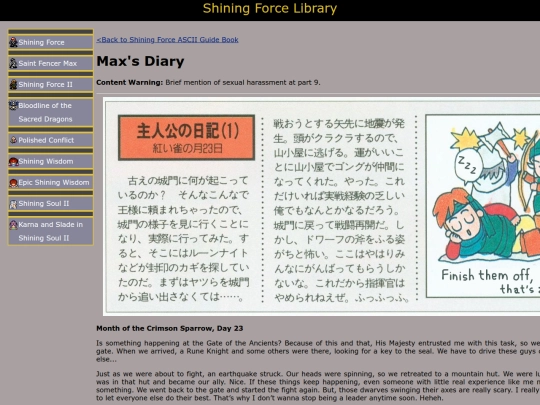Click the Bloodline of the Sacred Dragons icon
The height and width of the screenshot is (405, 540).
[x=13, y=105]
